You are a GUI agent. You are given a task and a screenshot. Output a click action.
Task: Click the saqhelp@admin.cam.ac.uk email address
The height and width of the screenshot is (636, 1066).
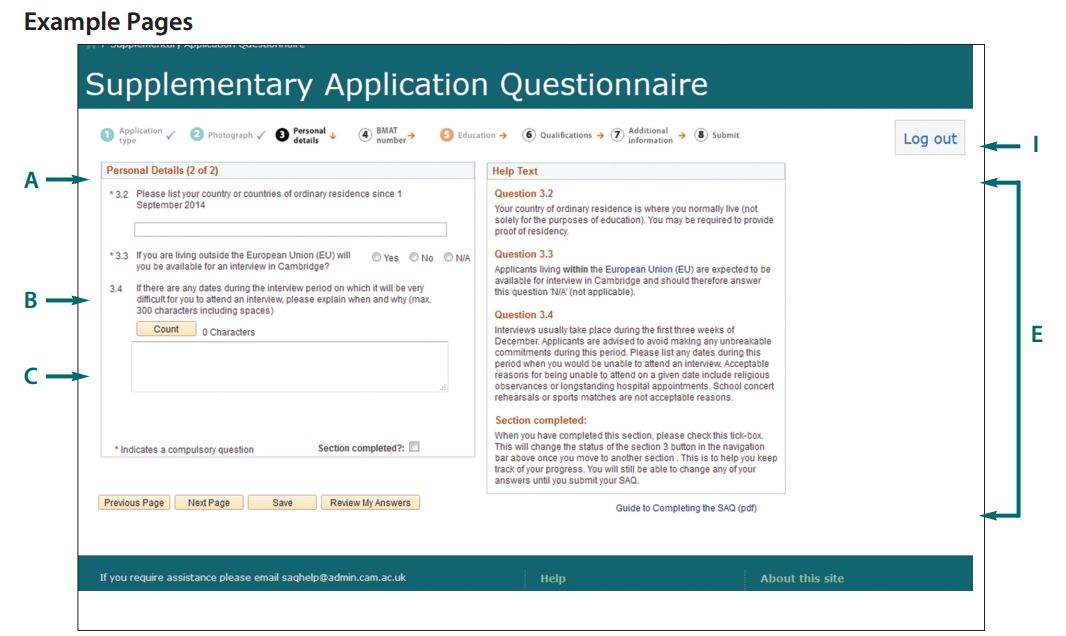pos(344,578)
